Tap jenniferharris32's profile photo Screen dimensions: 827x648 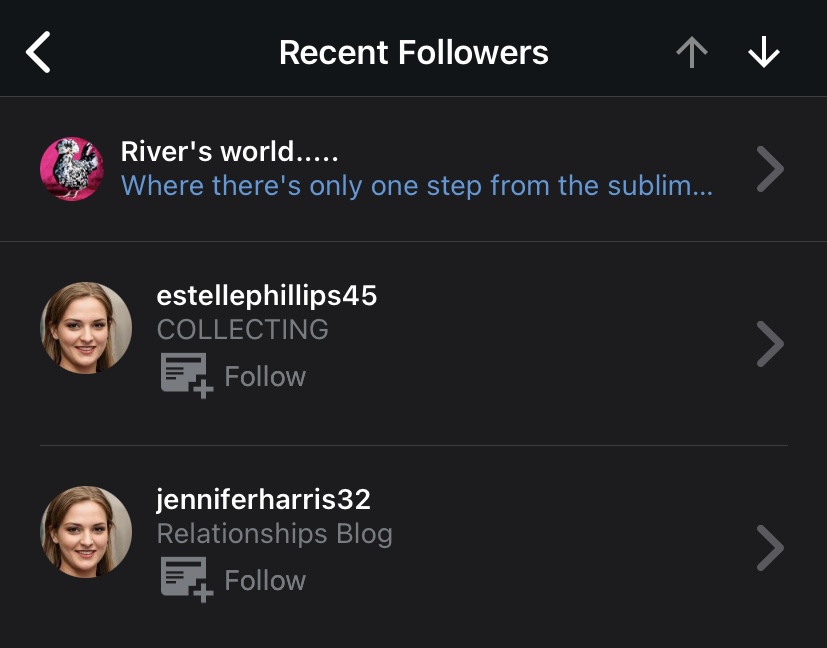pyautogui.click(x=86, y=532)
